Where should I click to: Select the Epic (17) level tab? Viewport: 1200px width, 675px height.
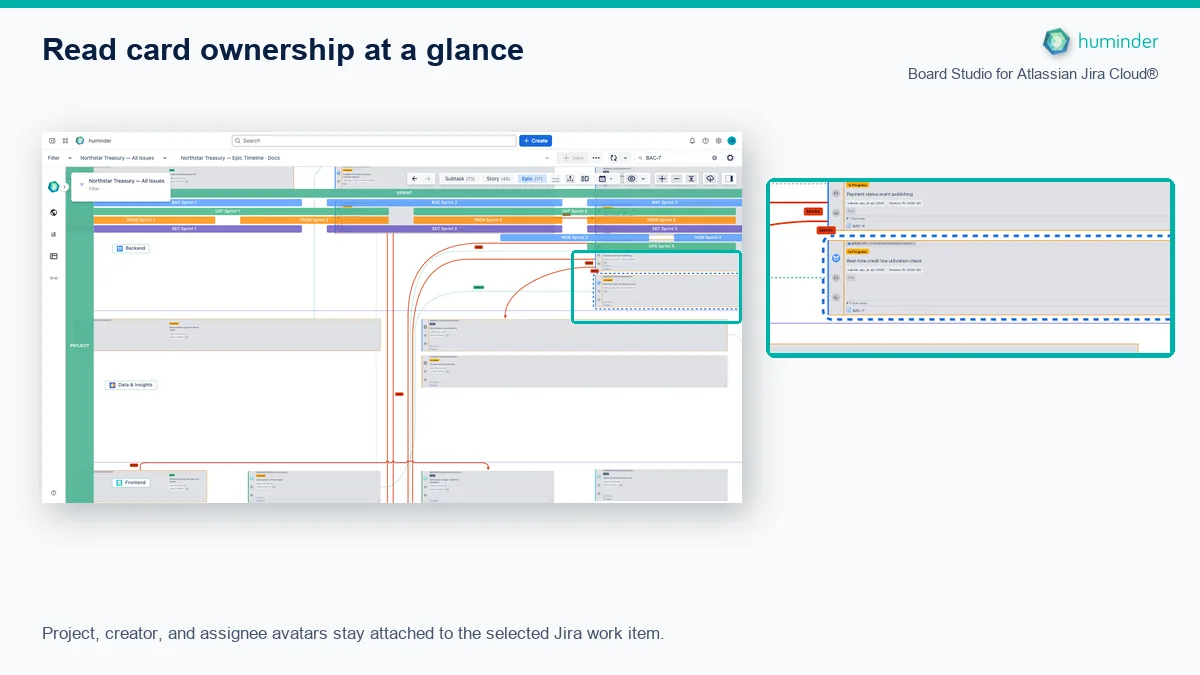coord(532,179)
